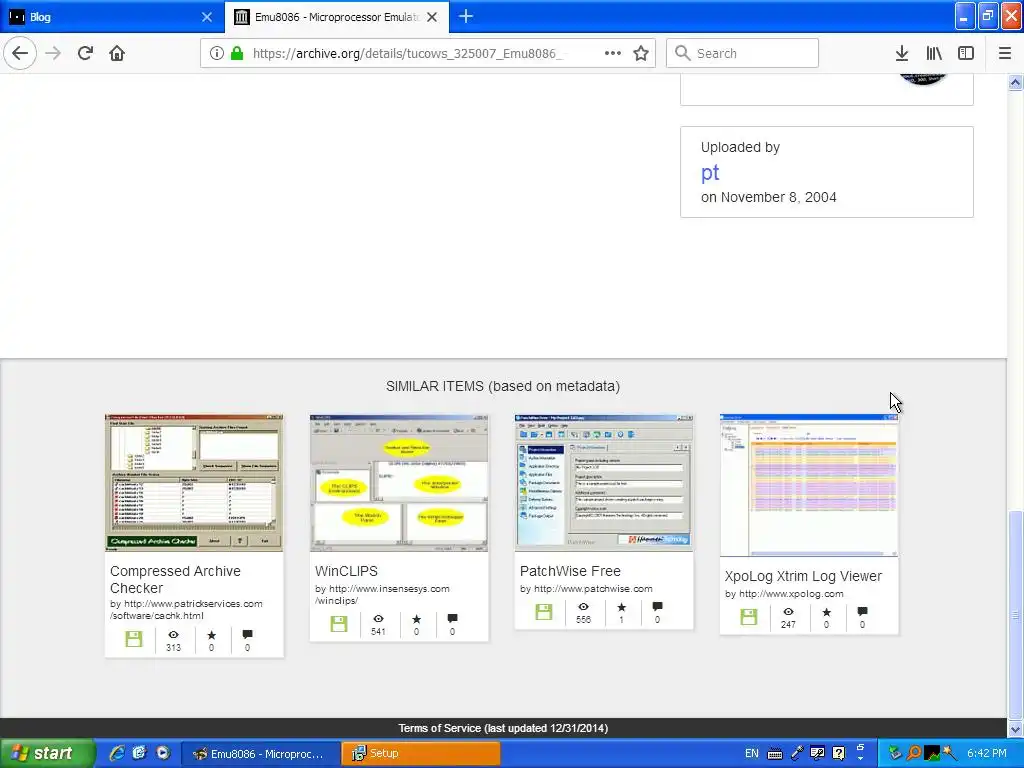
Task: Click favorites star on PatchWise Free card
Action: [x=621, y=607]
